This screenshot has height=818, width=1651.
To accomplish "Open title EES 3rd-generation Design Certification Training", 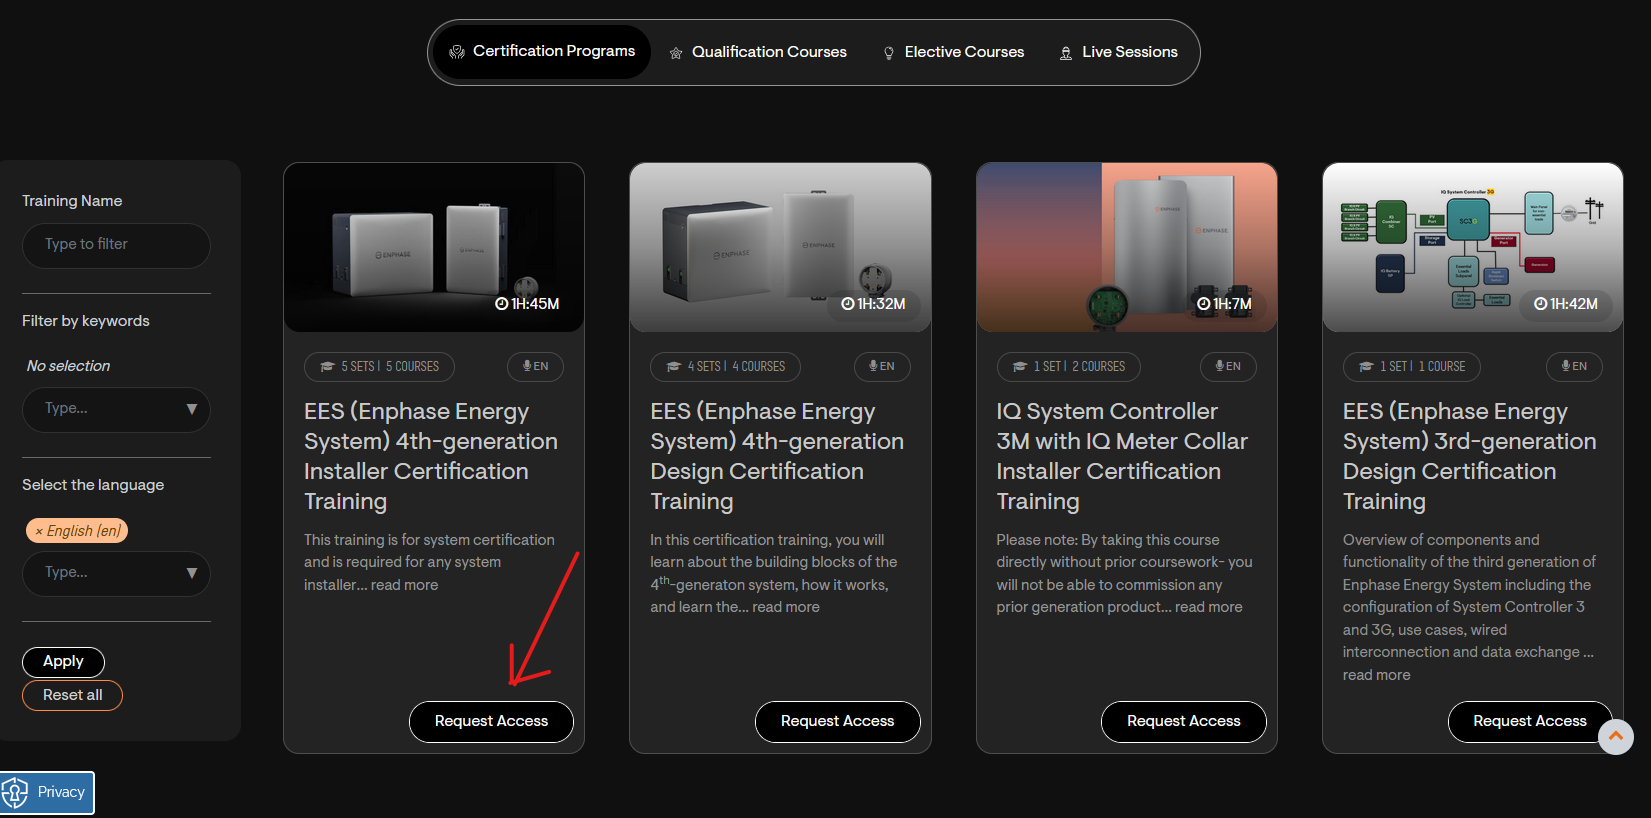I will (1470, 457).
